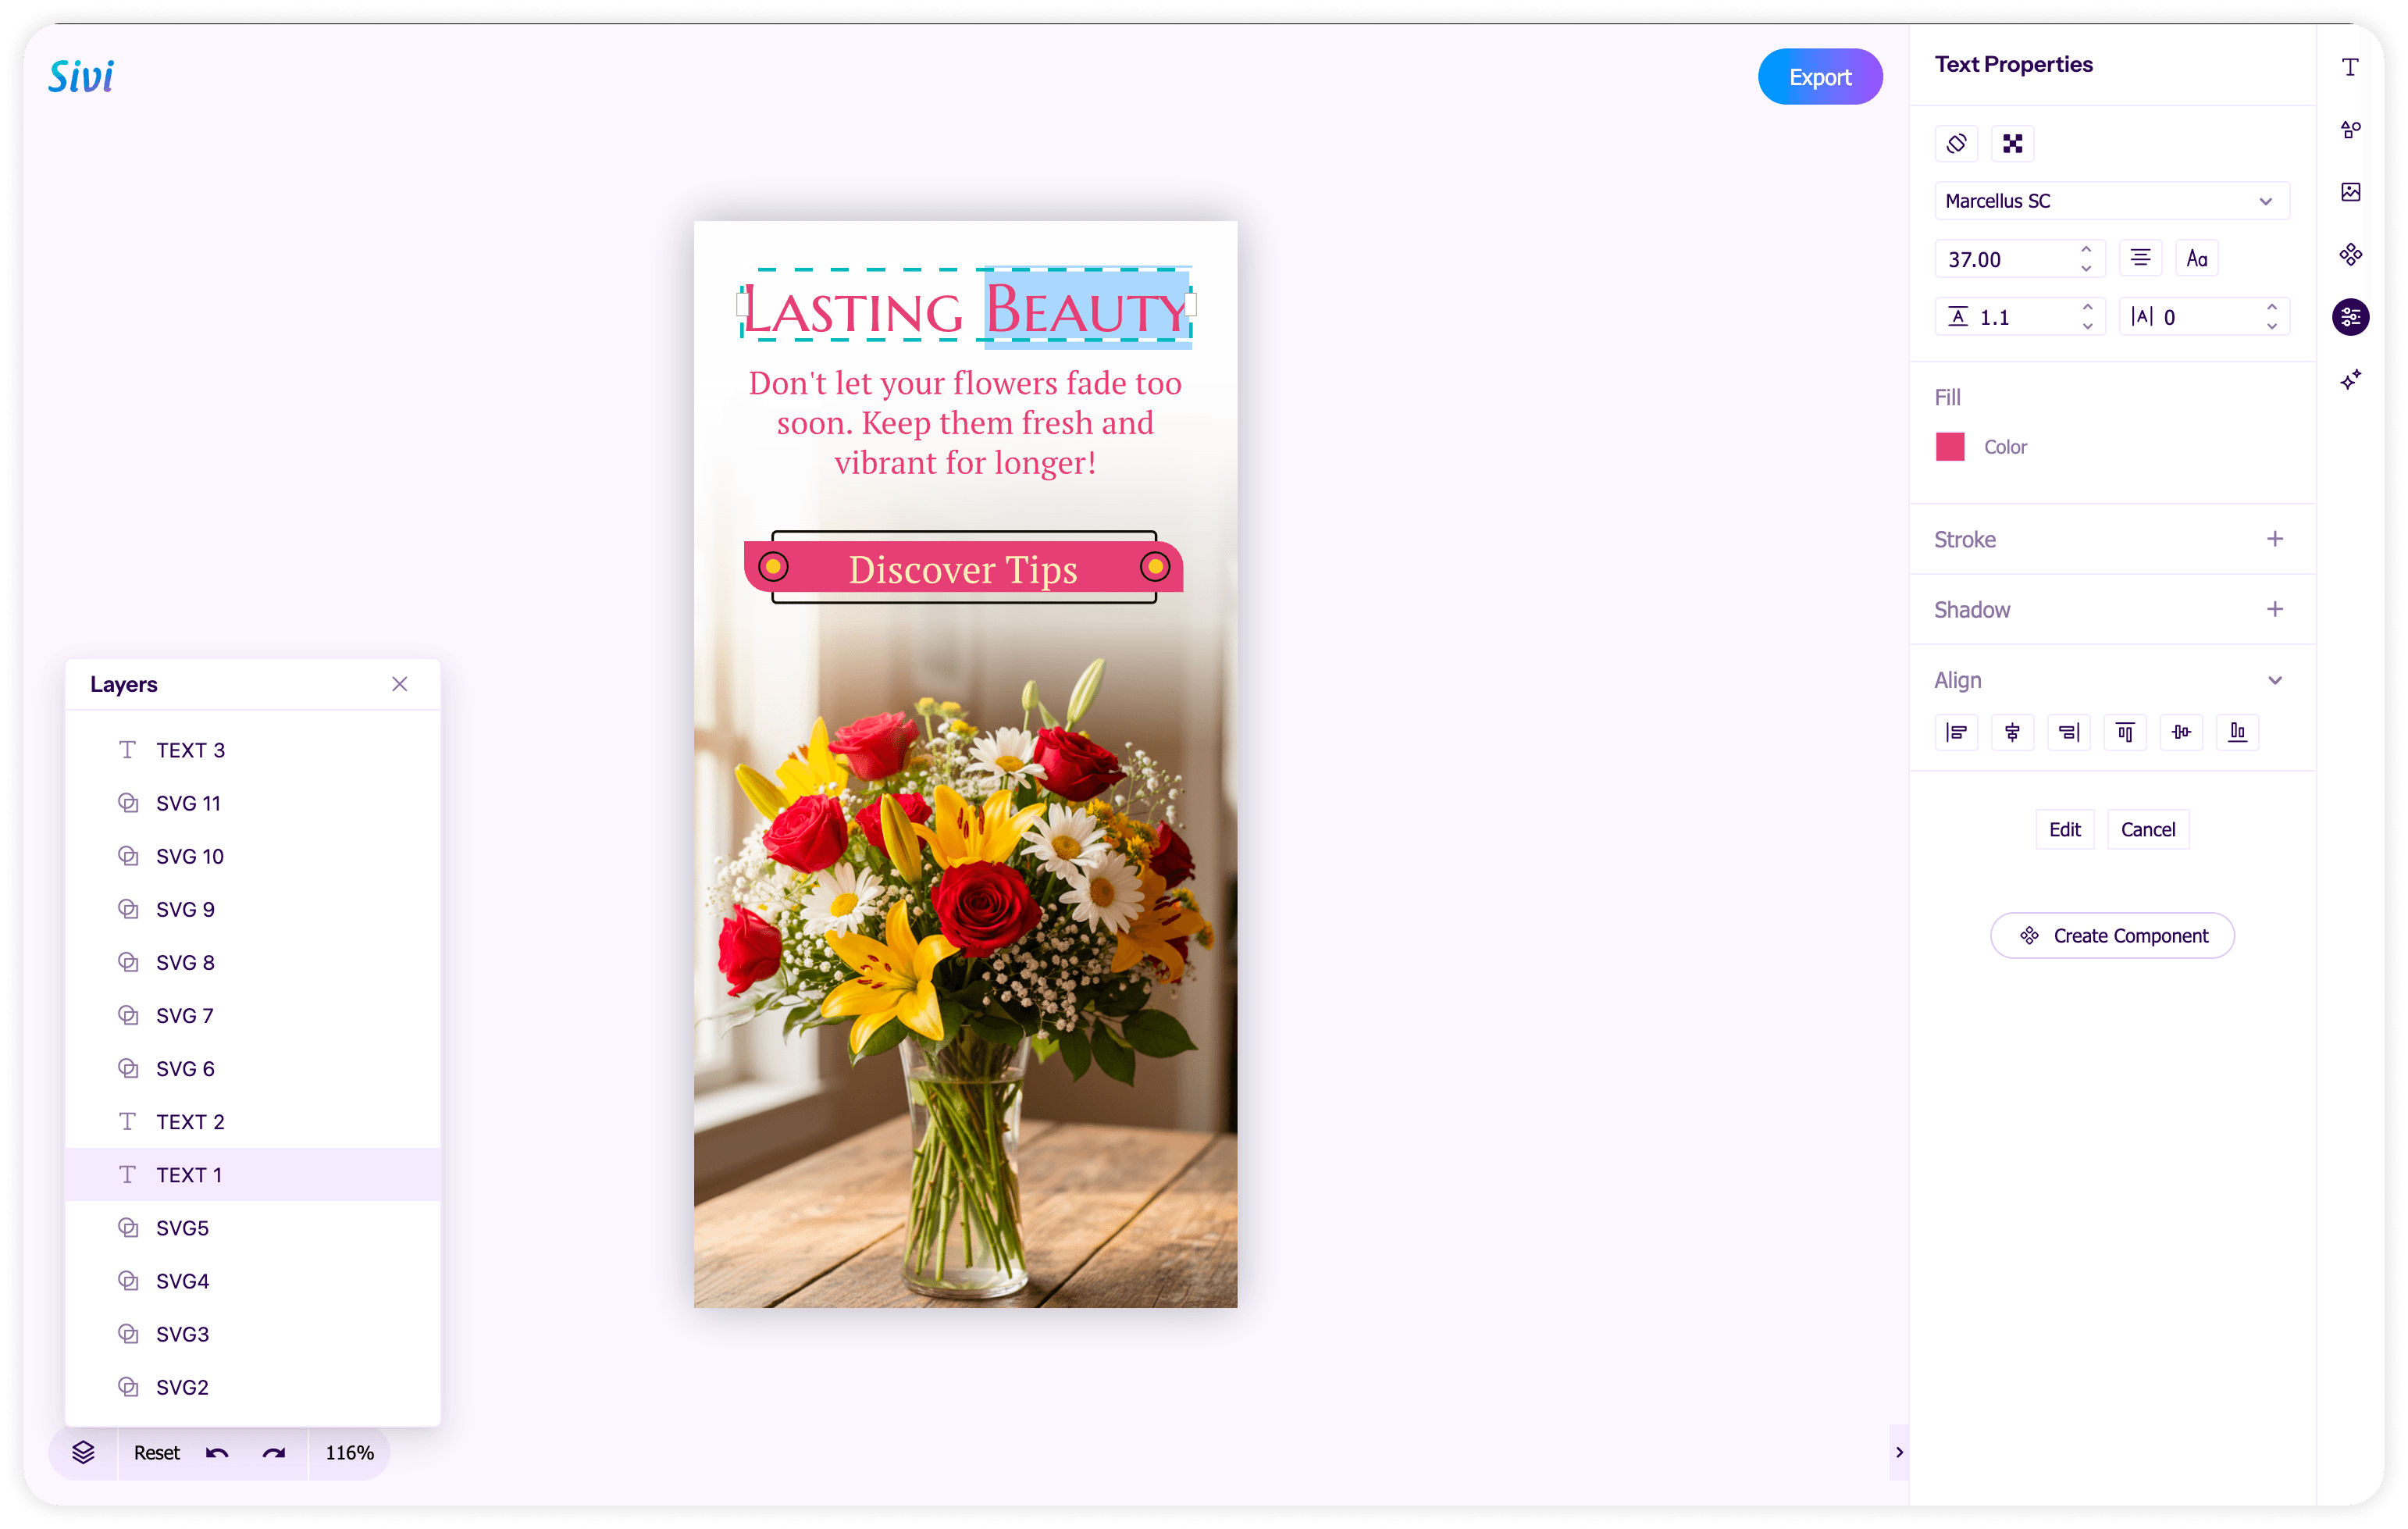Image resolution: width=2408 pixels, height=1529 pixels.
Task: Expand the Stroke section
Action: 2275,538
